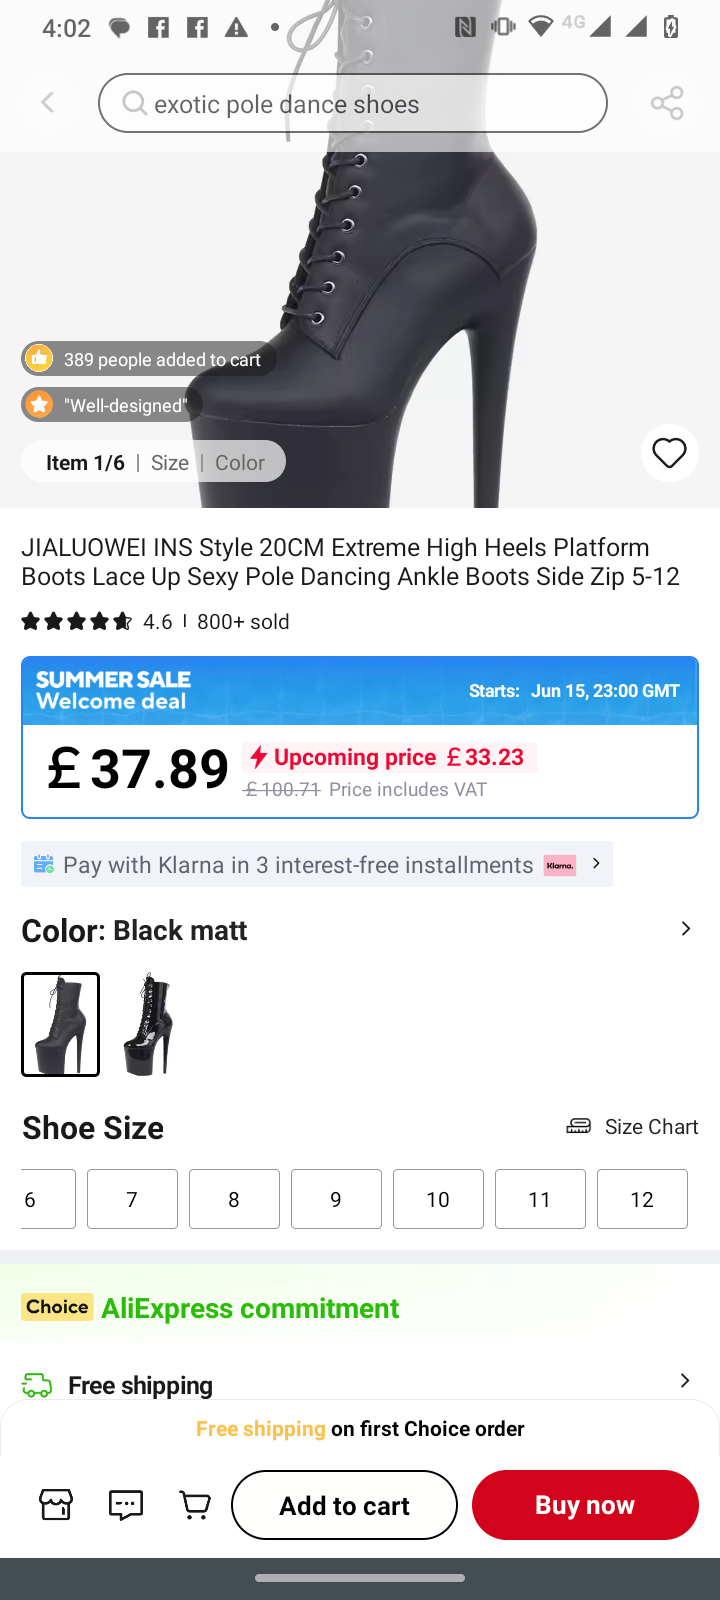Image resolution: width=720 pixels, height=1600 pixels.
Task: Add item to wishlist with heart icon
Action: 669,453
